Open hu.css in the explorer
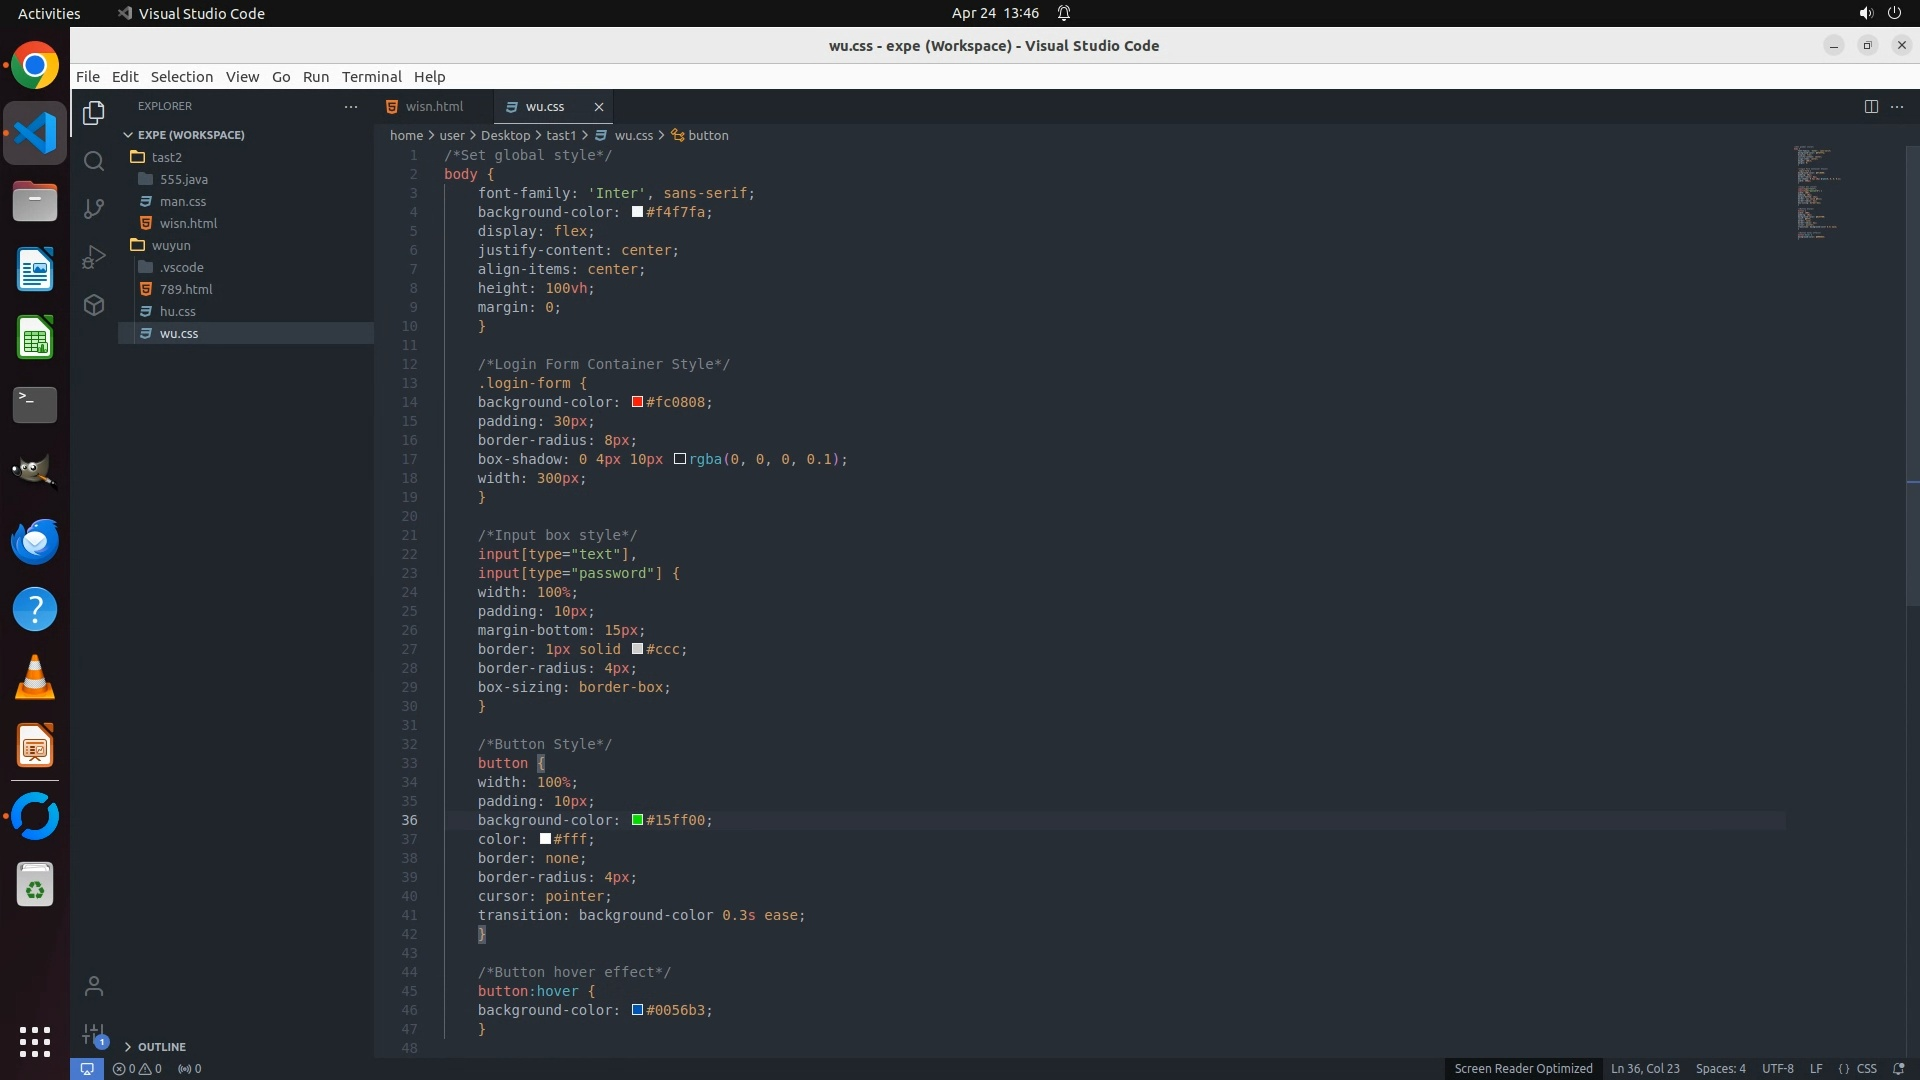Image resolution: width=1920 pixels, height=1080 pixels. click(177, 311)
